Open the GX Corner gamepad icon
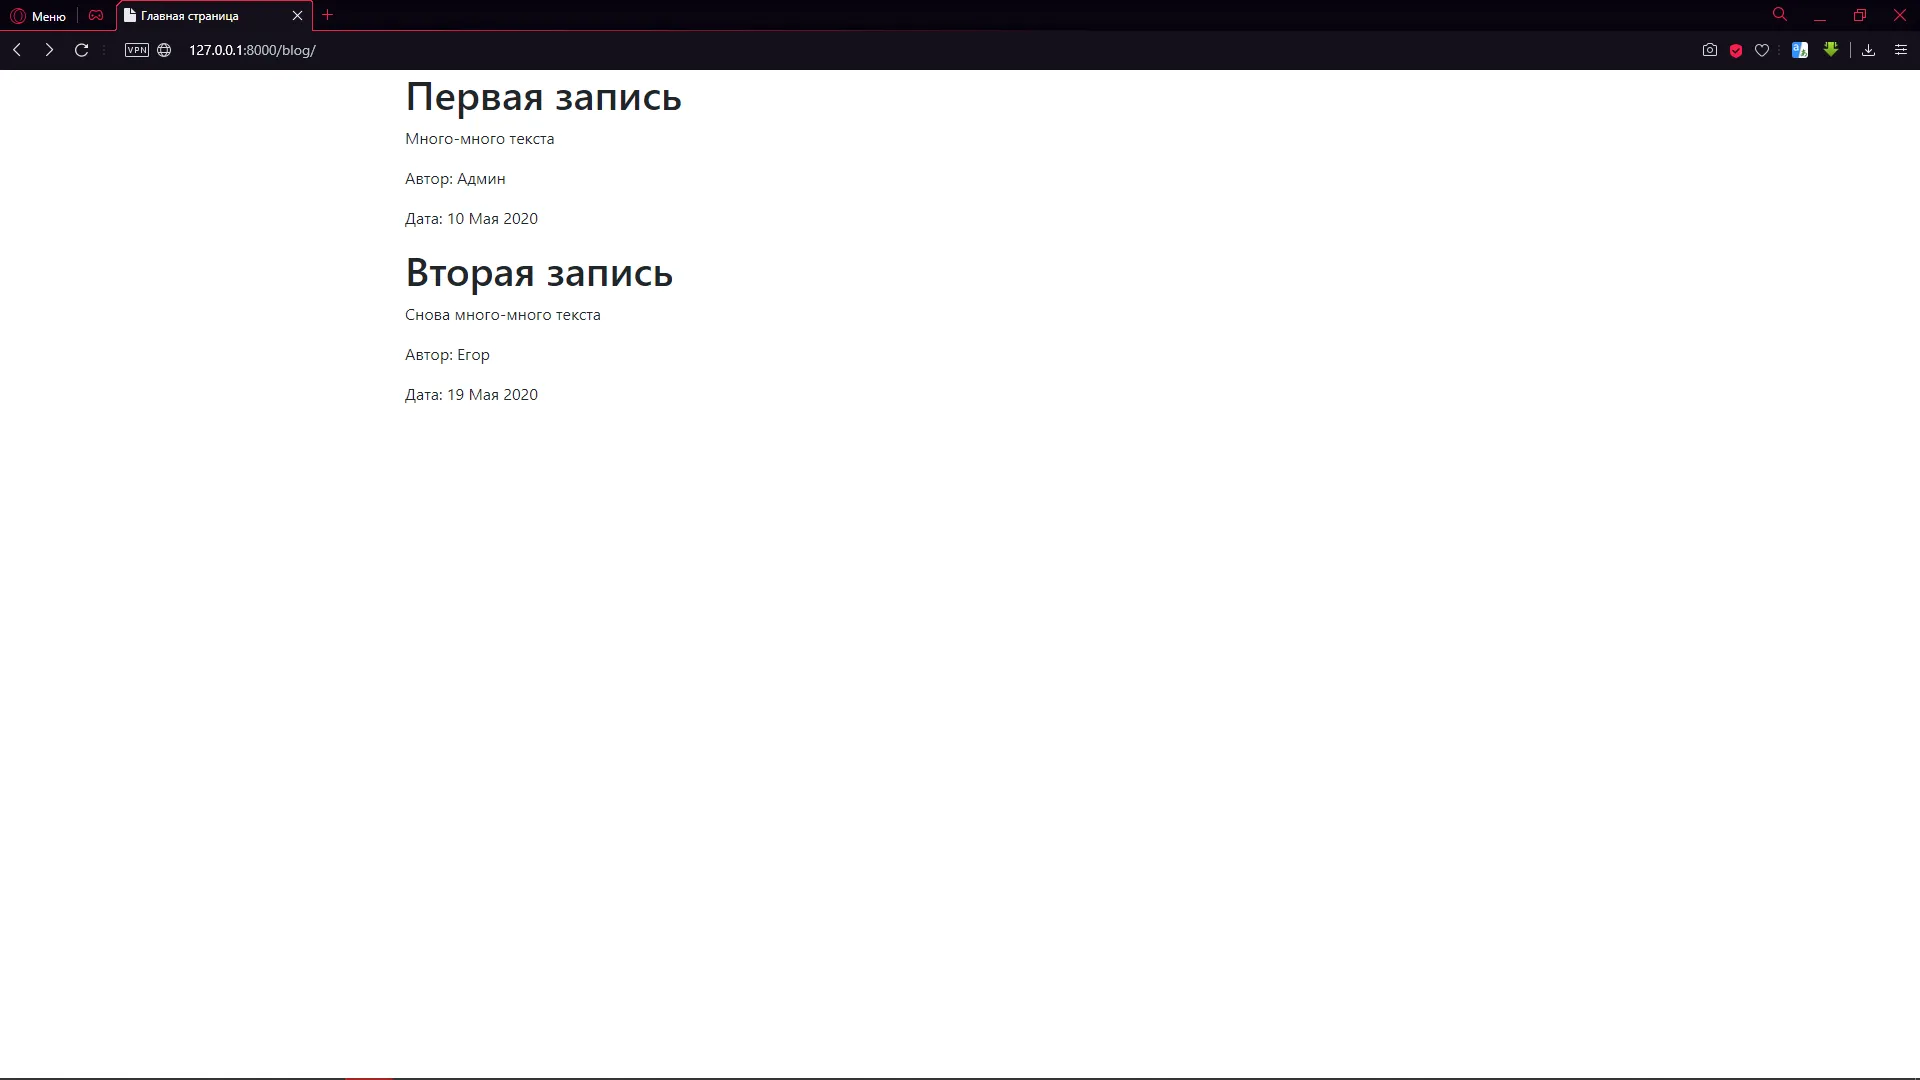Screen dimensions: 1920x1080 coord(96,16)
